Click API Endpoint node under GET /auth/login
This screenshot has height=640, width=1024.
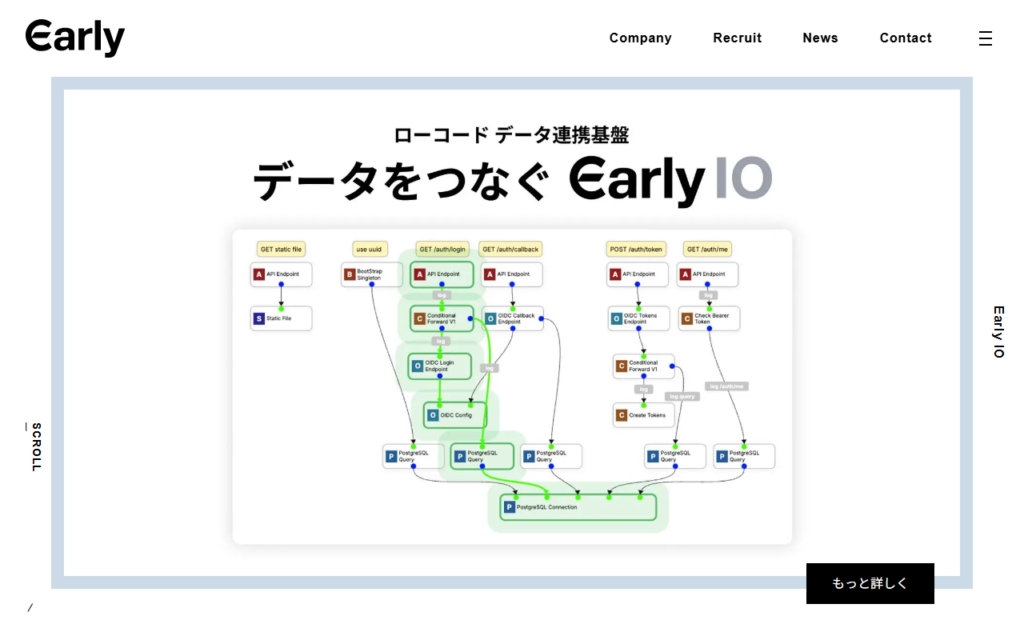point(442,274)
